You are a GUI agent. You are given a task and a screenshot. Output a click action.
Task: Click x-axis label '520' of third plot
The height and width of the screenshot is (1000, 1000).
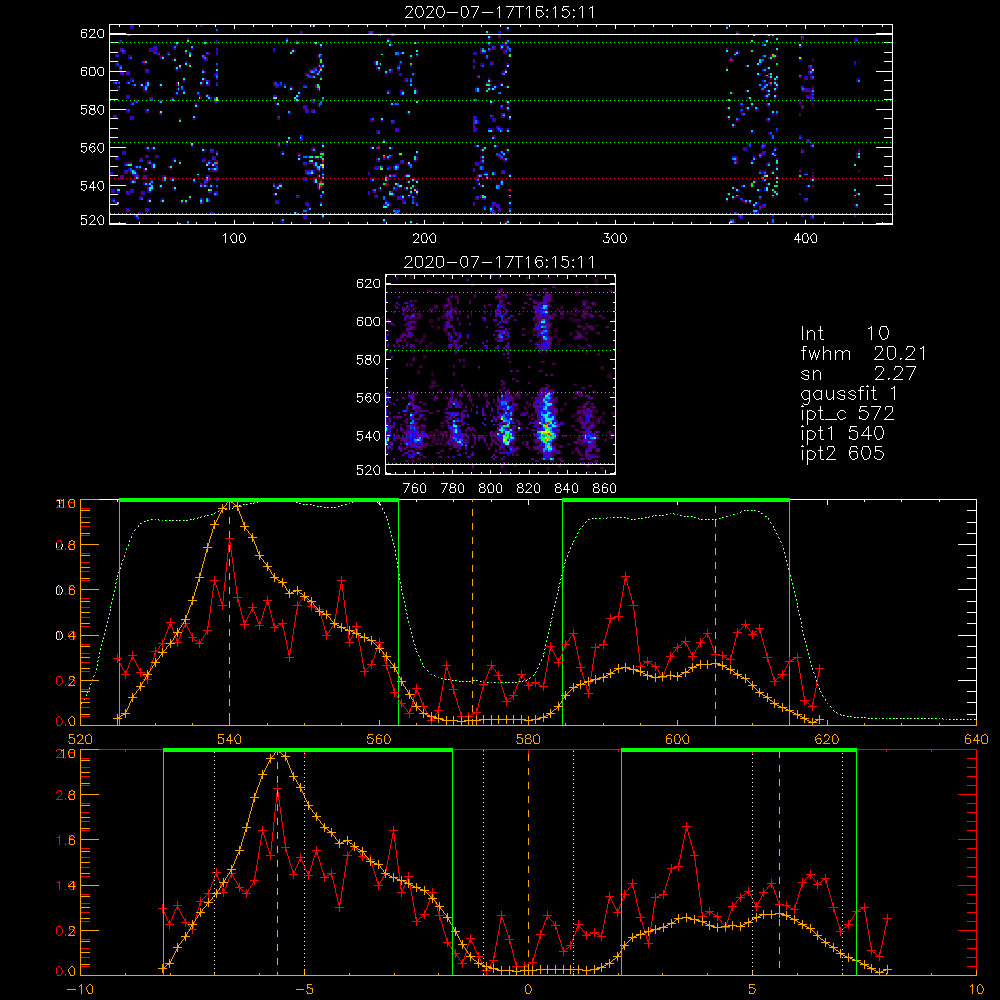80,740
